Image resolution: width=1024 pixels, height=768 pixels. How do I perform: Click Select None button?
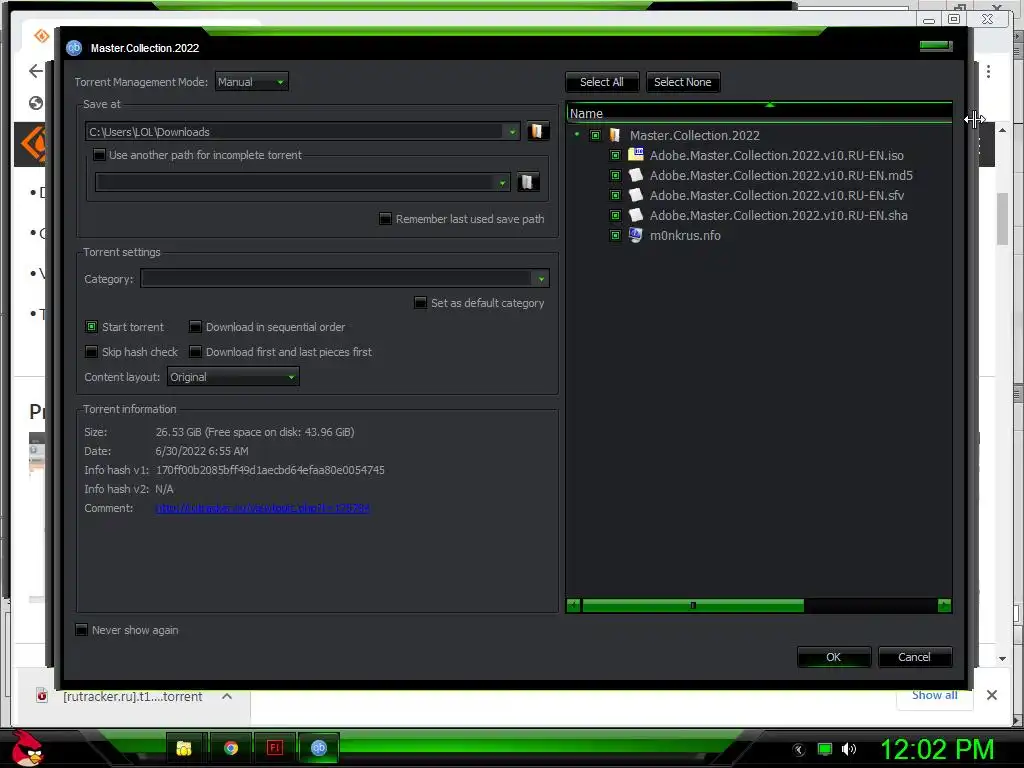pyautogui.click(x=682, y=82)
